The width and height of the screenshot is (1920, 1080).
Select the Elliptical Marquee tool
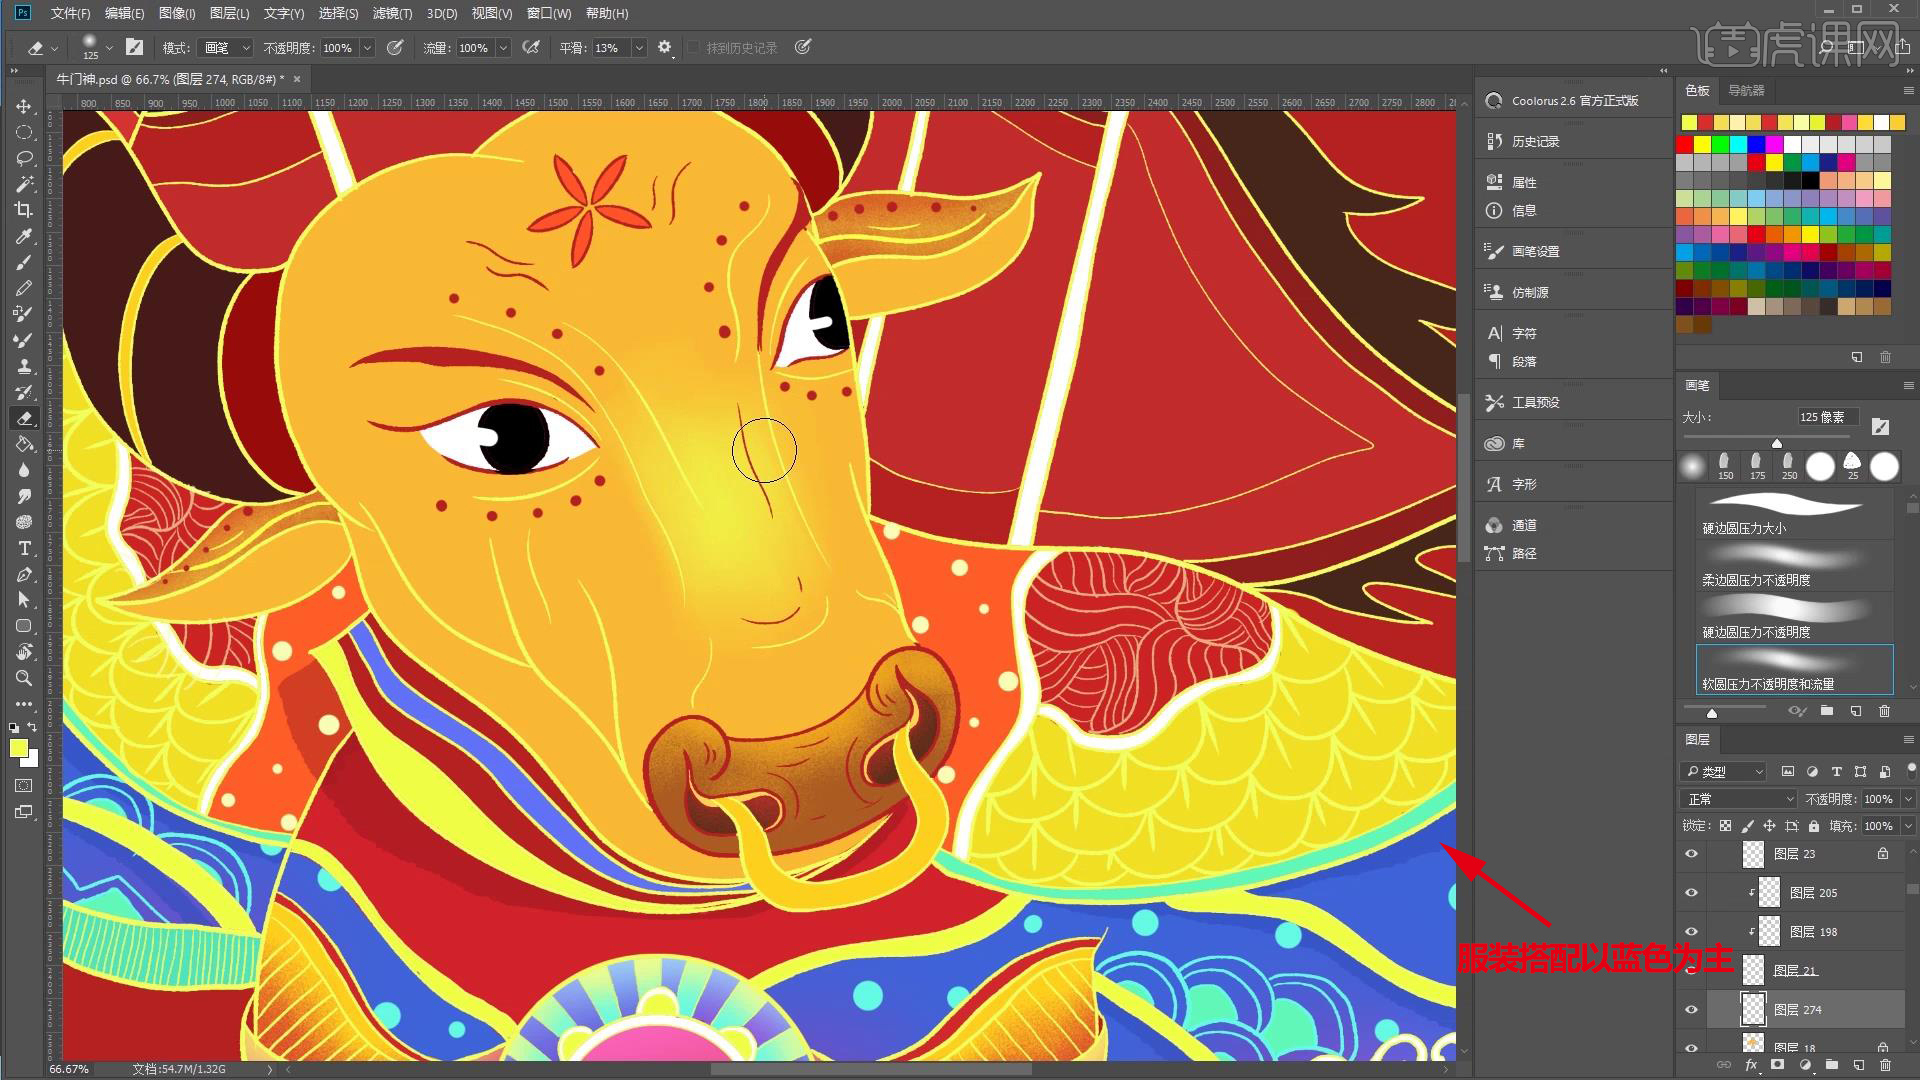24,132
